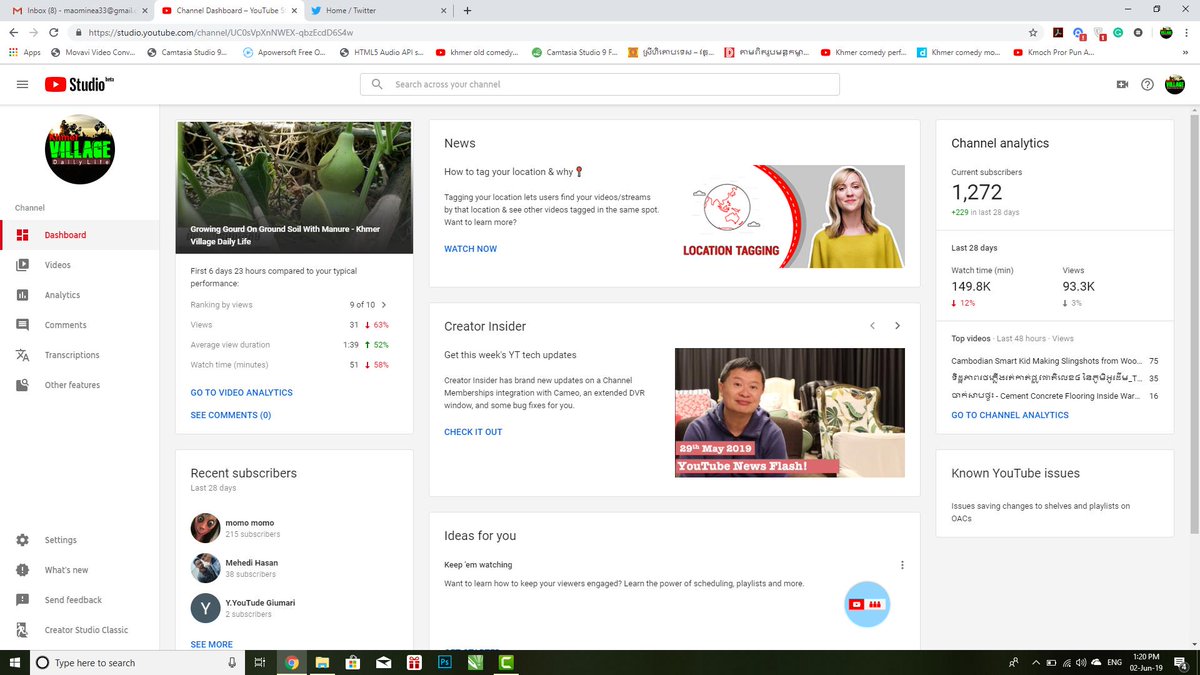This screenshot has width=1200, height=675.
Task: Open the khmer old comedy bookmark
Action: pyautogui.click(x=476, y=52)
